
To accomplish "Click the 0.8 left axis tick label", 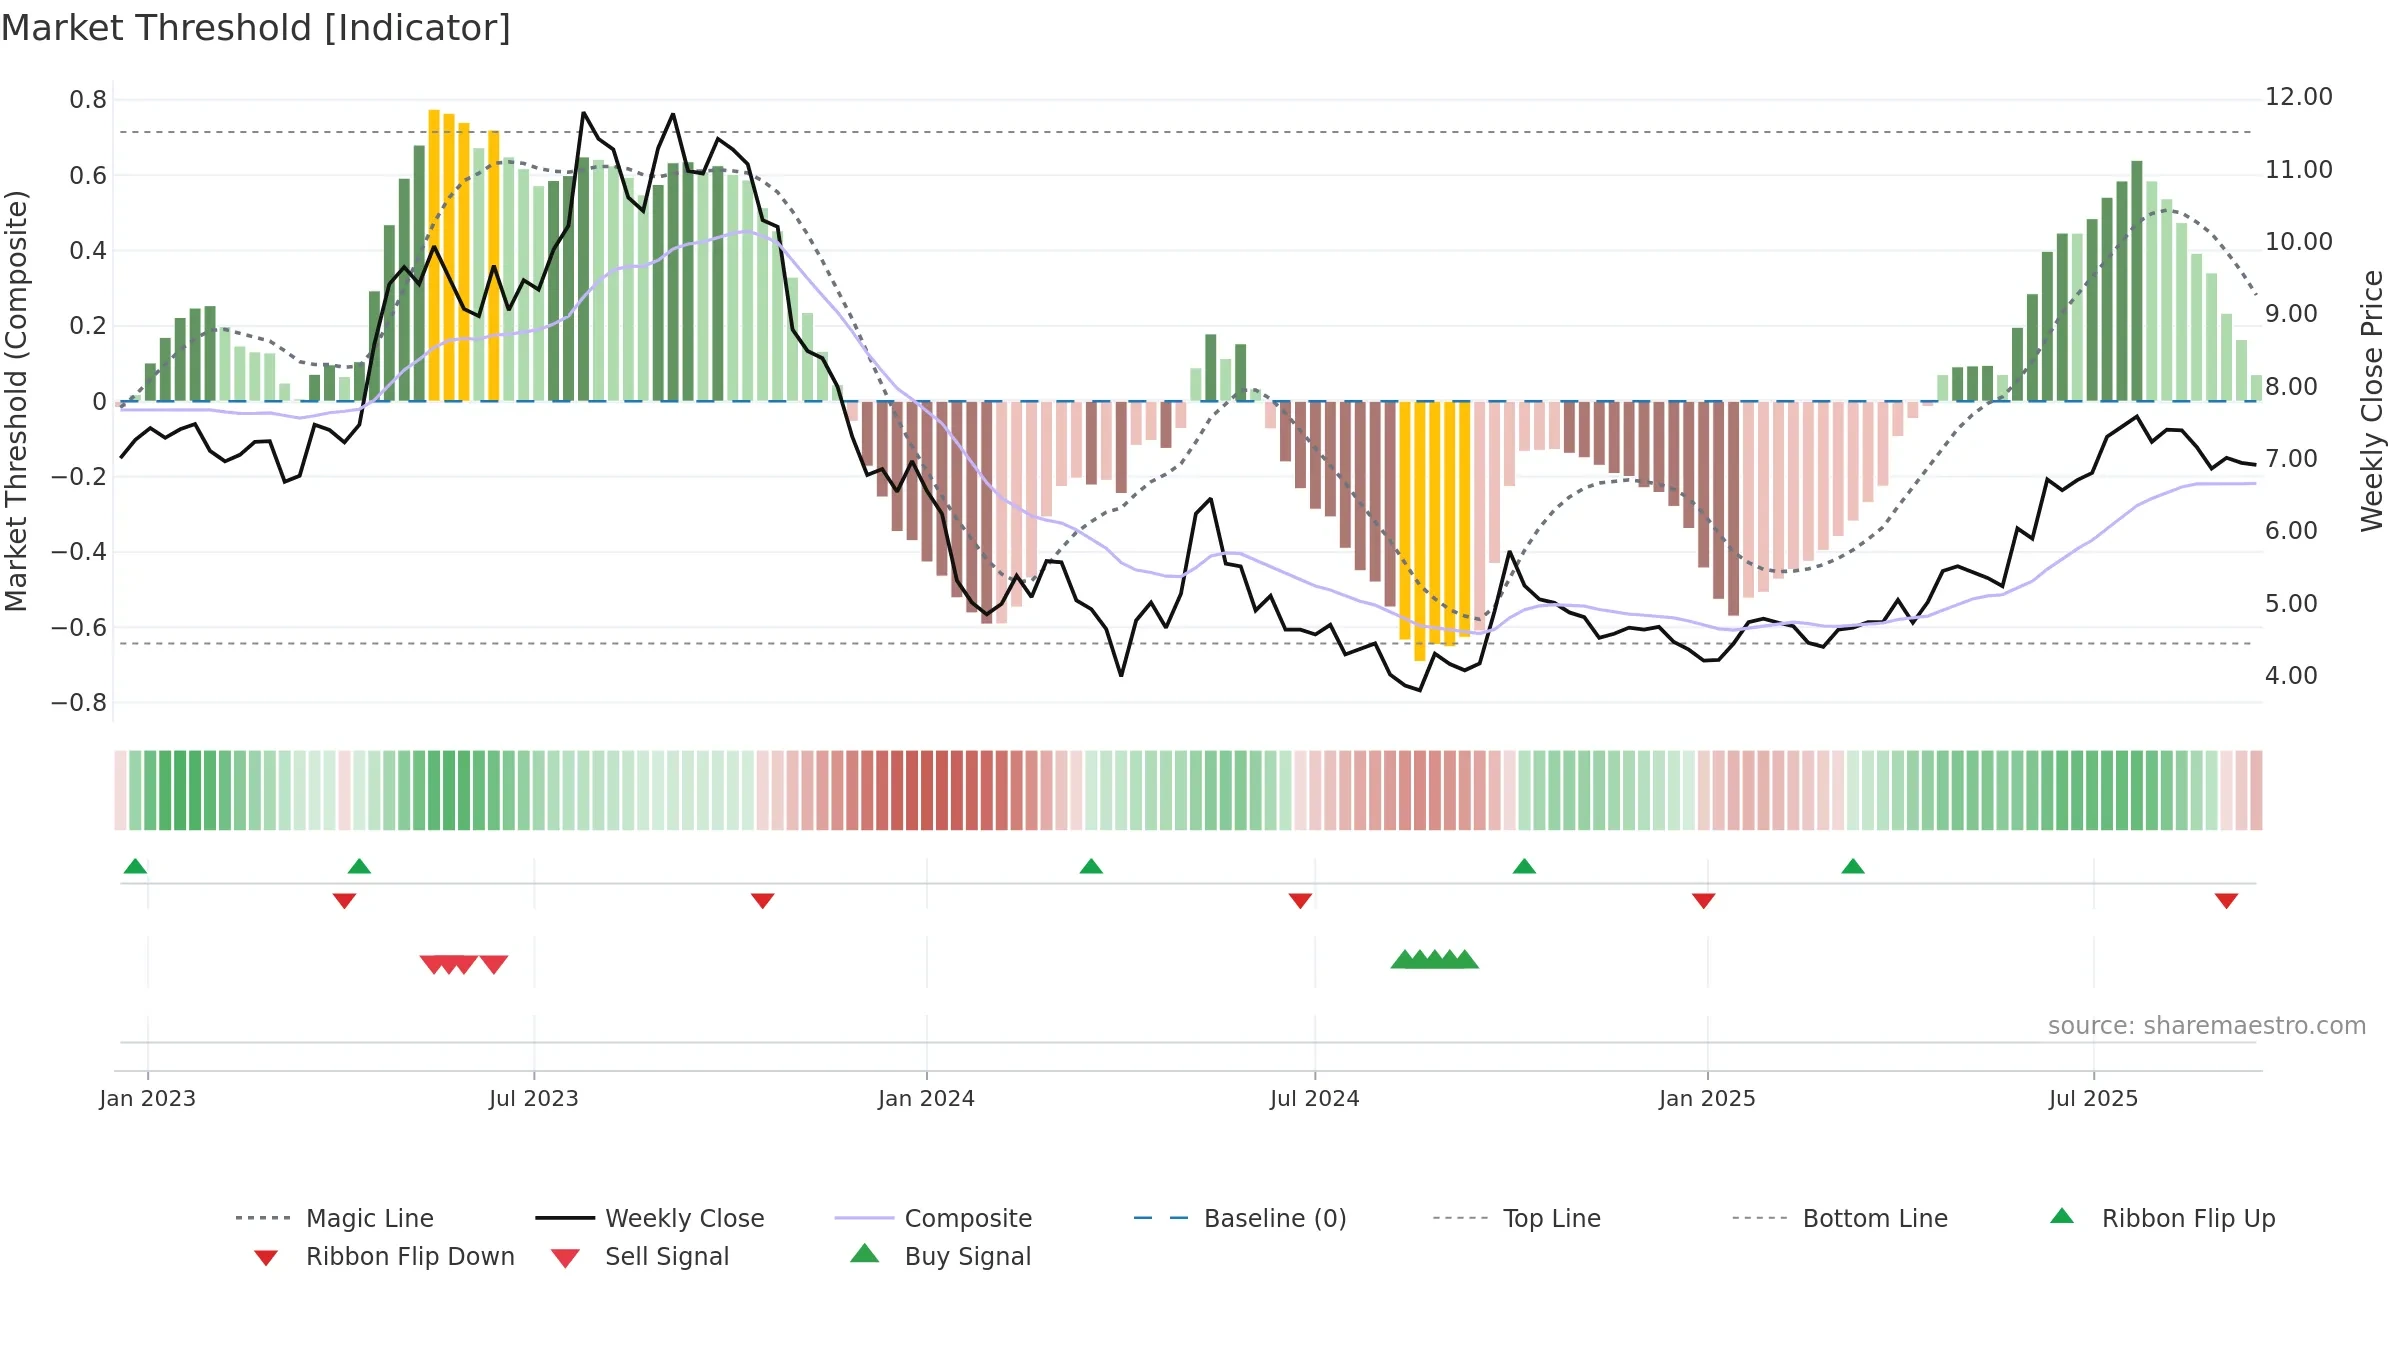I will tap(88, 100).
